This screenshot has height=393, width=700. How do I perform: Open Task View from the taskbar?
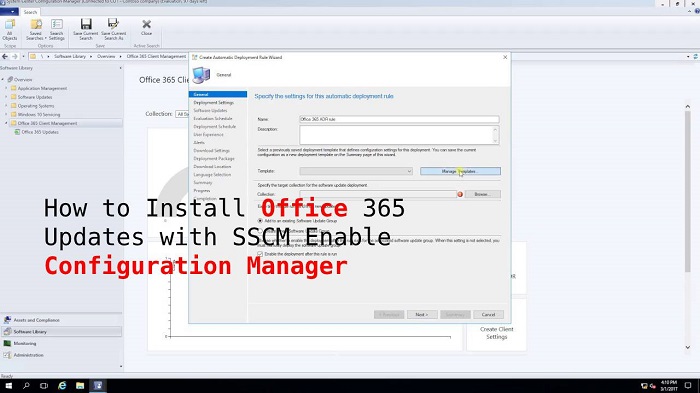click(44, 385)
